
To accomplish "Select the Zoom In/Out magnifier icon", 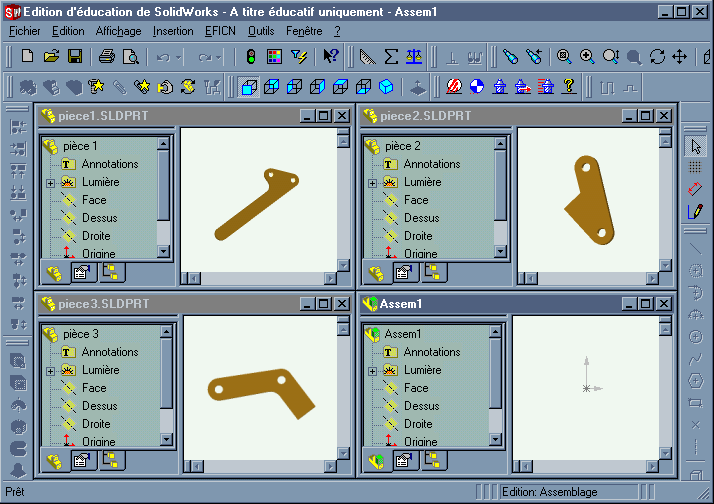I will point(611,56).
